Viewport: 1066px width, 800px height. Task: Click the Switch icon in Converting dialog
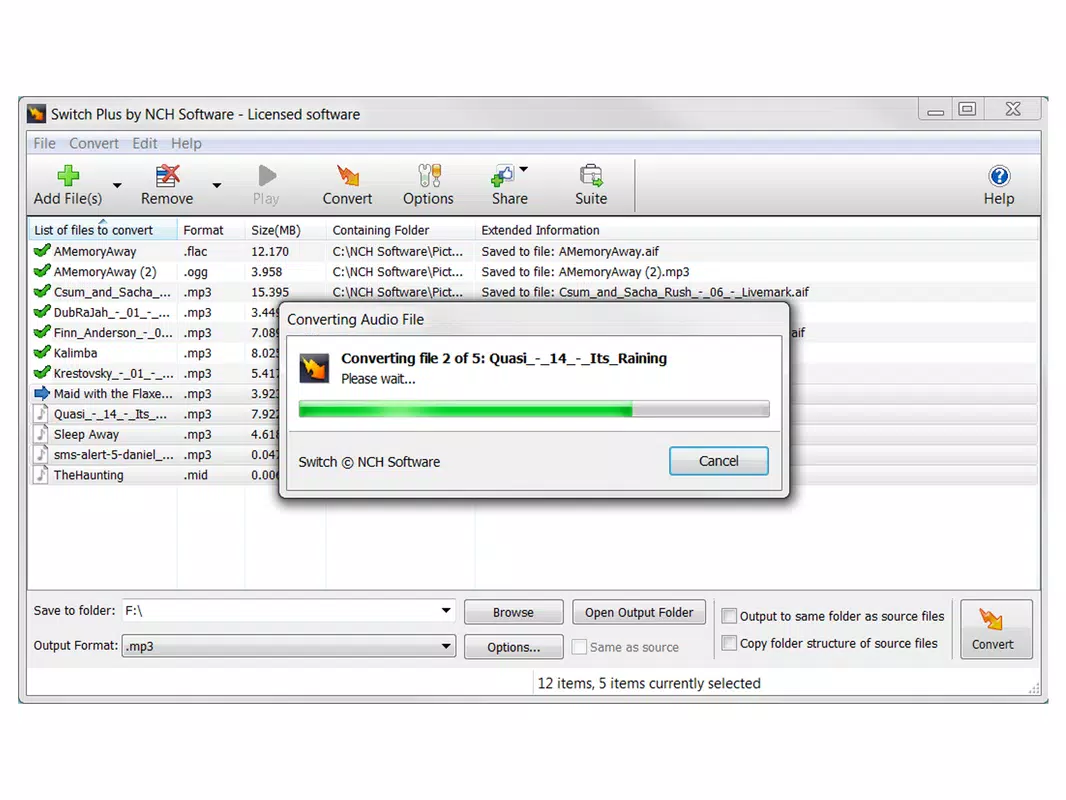[x=315, y=368]
